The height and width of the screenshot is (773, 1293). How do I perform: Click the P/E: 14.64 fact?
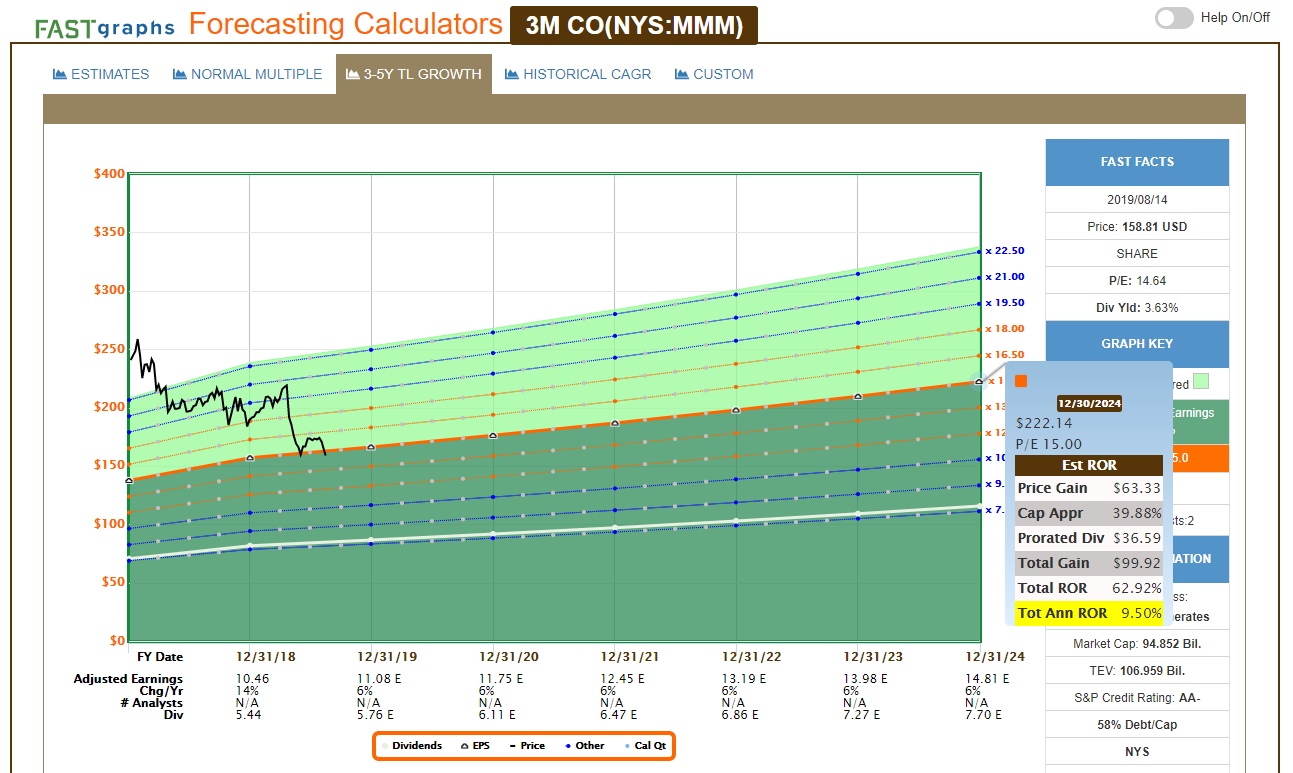click(x=1137, y=281)
